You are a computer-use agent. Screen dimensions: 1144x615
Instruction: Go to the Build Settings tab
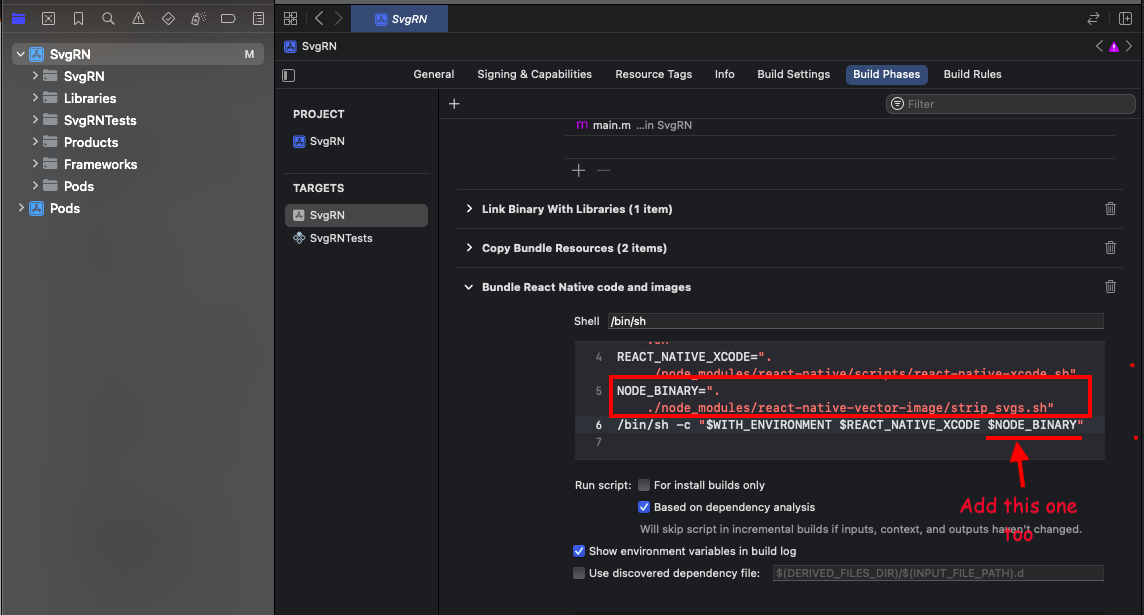793,74
